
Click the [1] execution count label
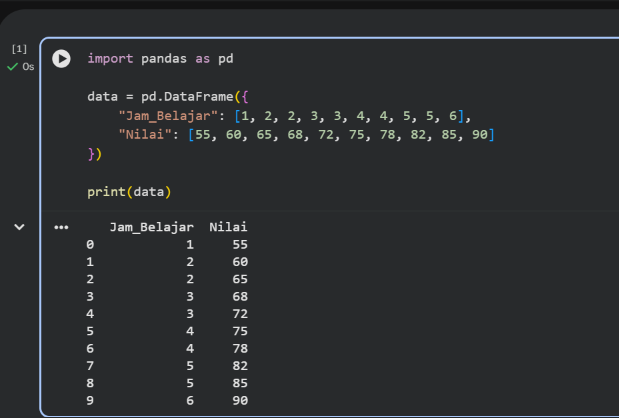click(19, 49)
